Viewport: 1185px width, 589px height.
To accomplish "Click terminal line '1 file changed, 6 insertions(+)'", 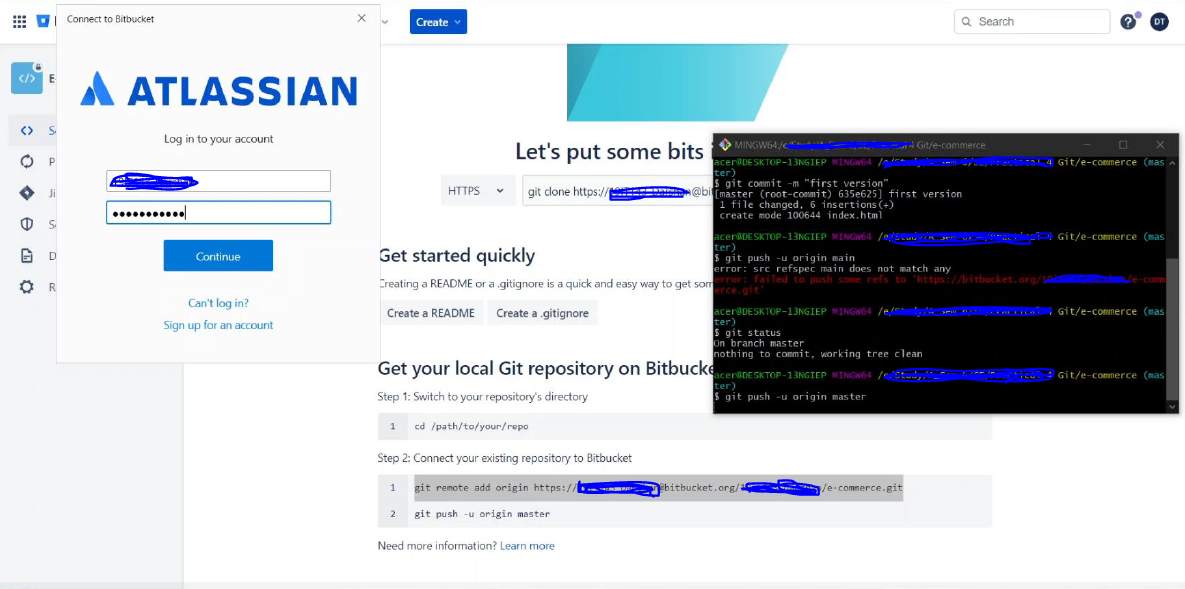I will pos(807,205).
